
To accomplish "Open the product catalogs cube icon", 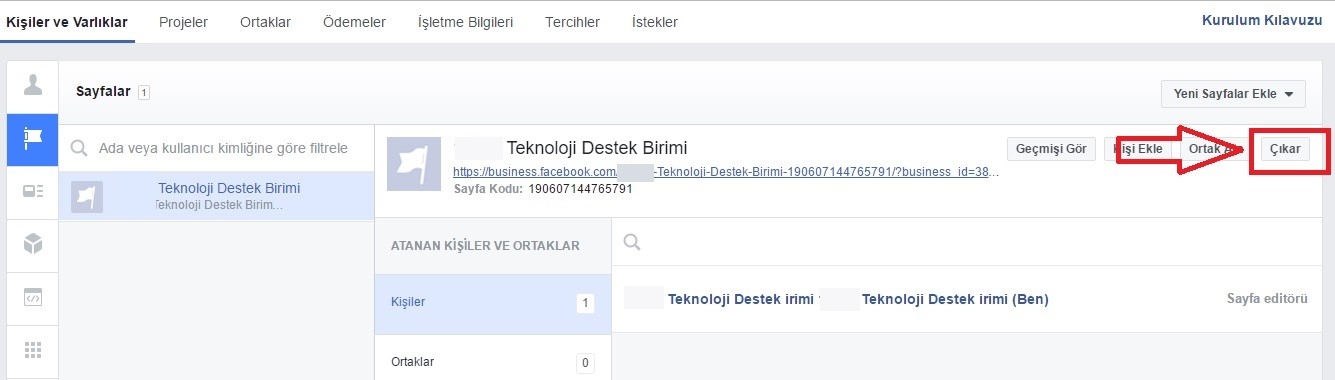I will tap(33, 244).
